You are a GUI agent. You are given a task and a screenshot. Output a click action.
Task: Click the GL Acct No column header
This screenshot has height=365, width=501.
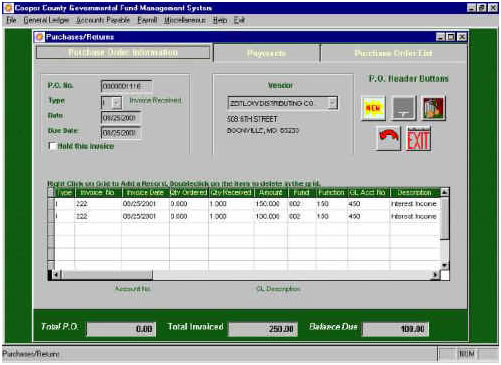[x=368, y=193]
